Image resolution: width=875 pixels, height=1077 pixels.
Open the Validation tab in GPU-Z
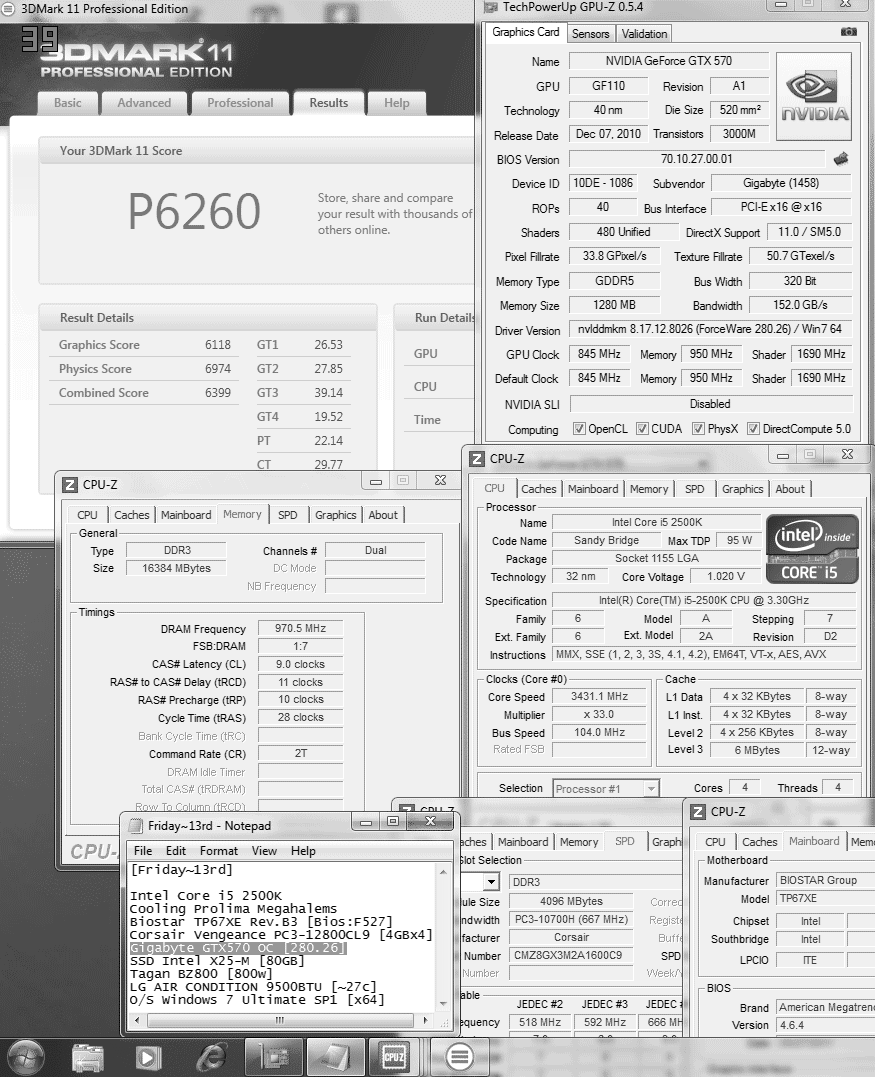(644, 34)
